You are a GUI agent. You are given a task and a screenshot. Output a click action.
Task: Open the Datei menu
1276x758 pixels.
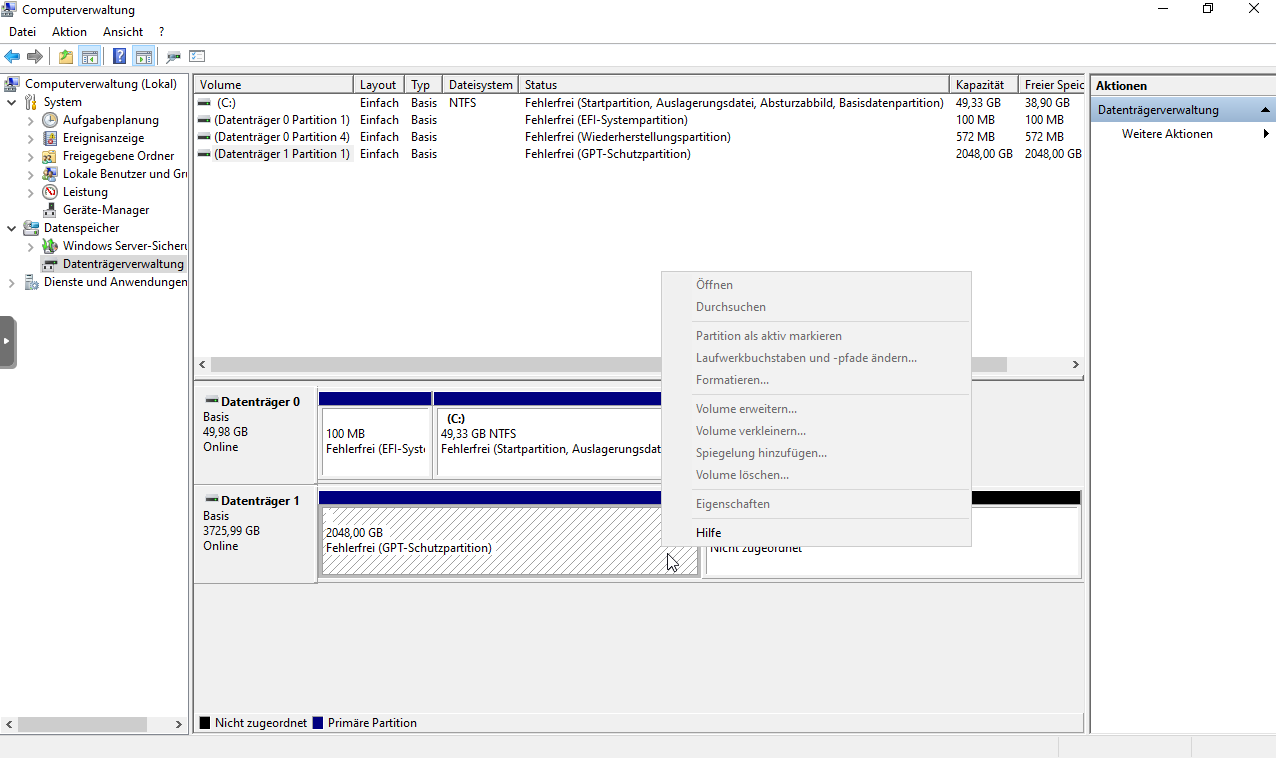coord(23,32)
